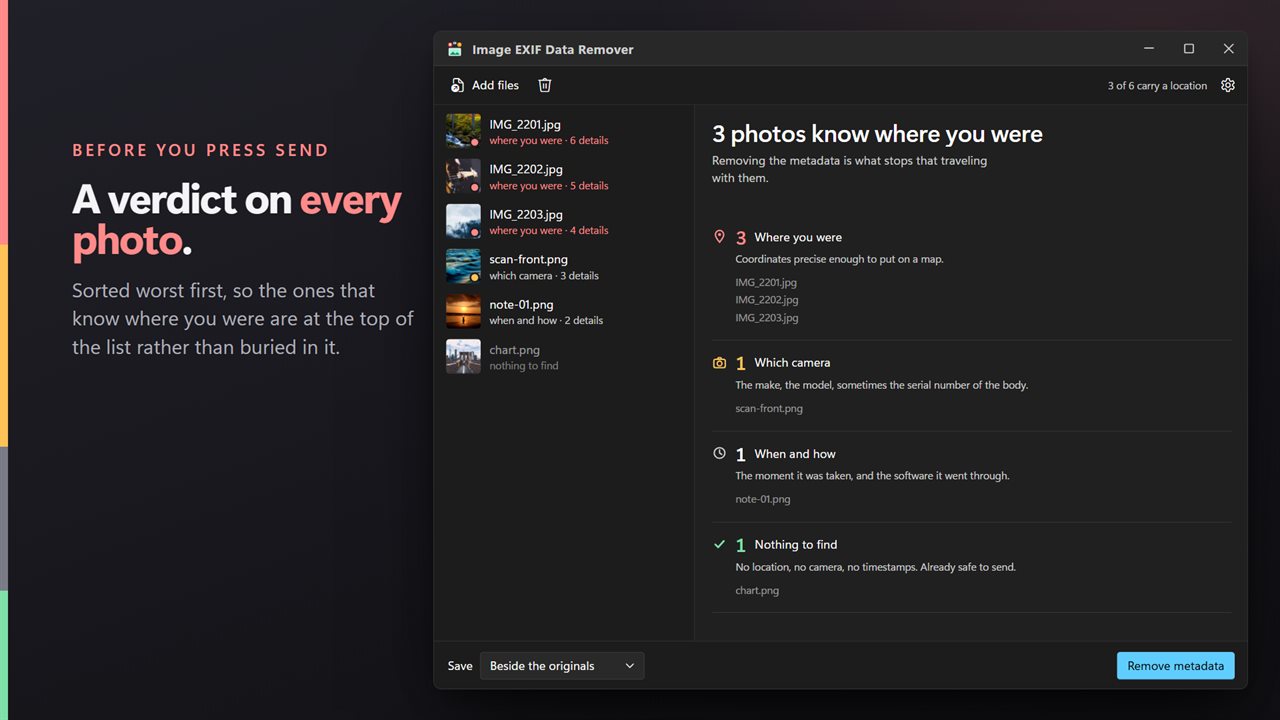Click IMG_2202.jpg in the Where you were section

click(767, 300)
